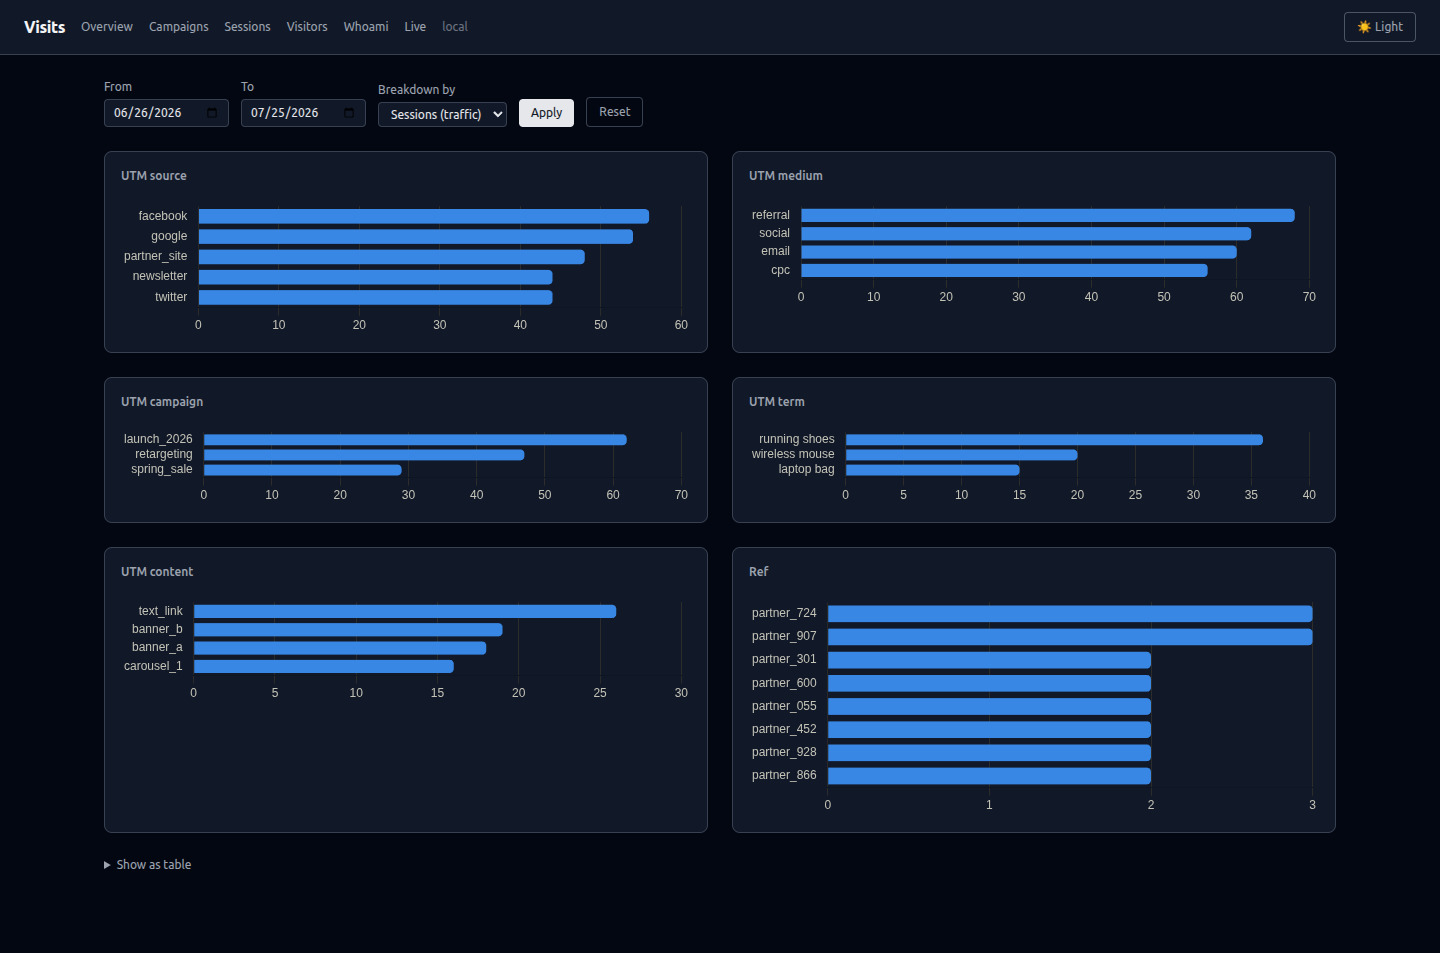1440x953 pixels.
Task: Expand the Show as table section
Action: coord(148,865)
